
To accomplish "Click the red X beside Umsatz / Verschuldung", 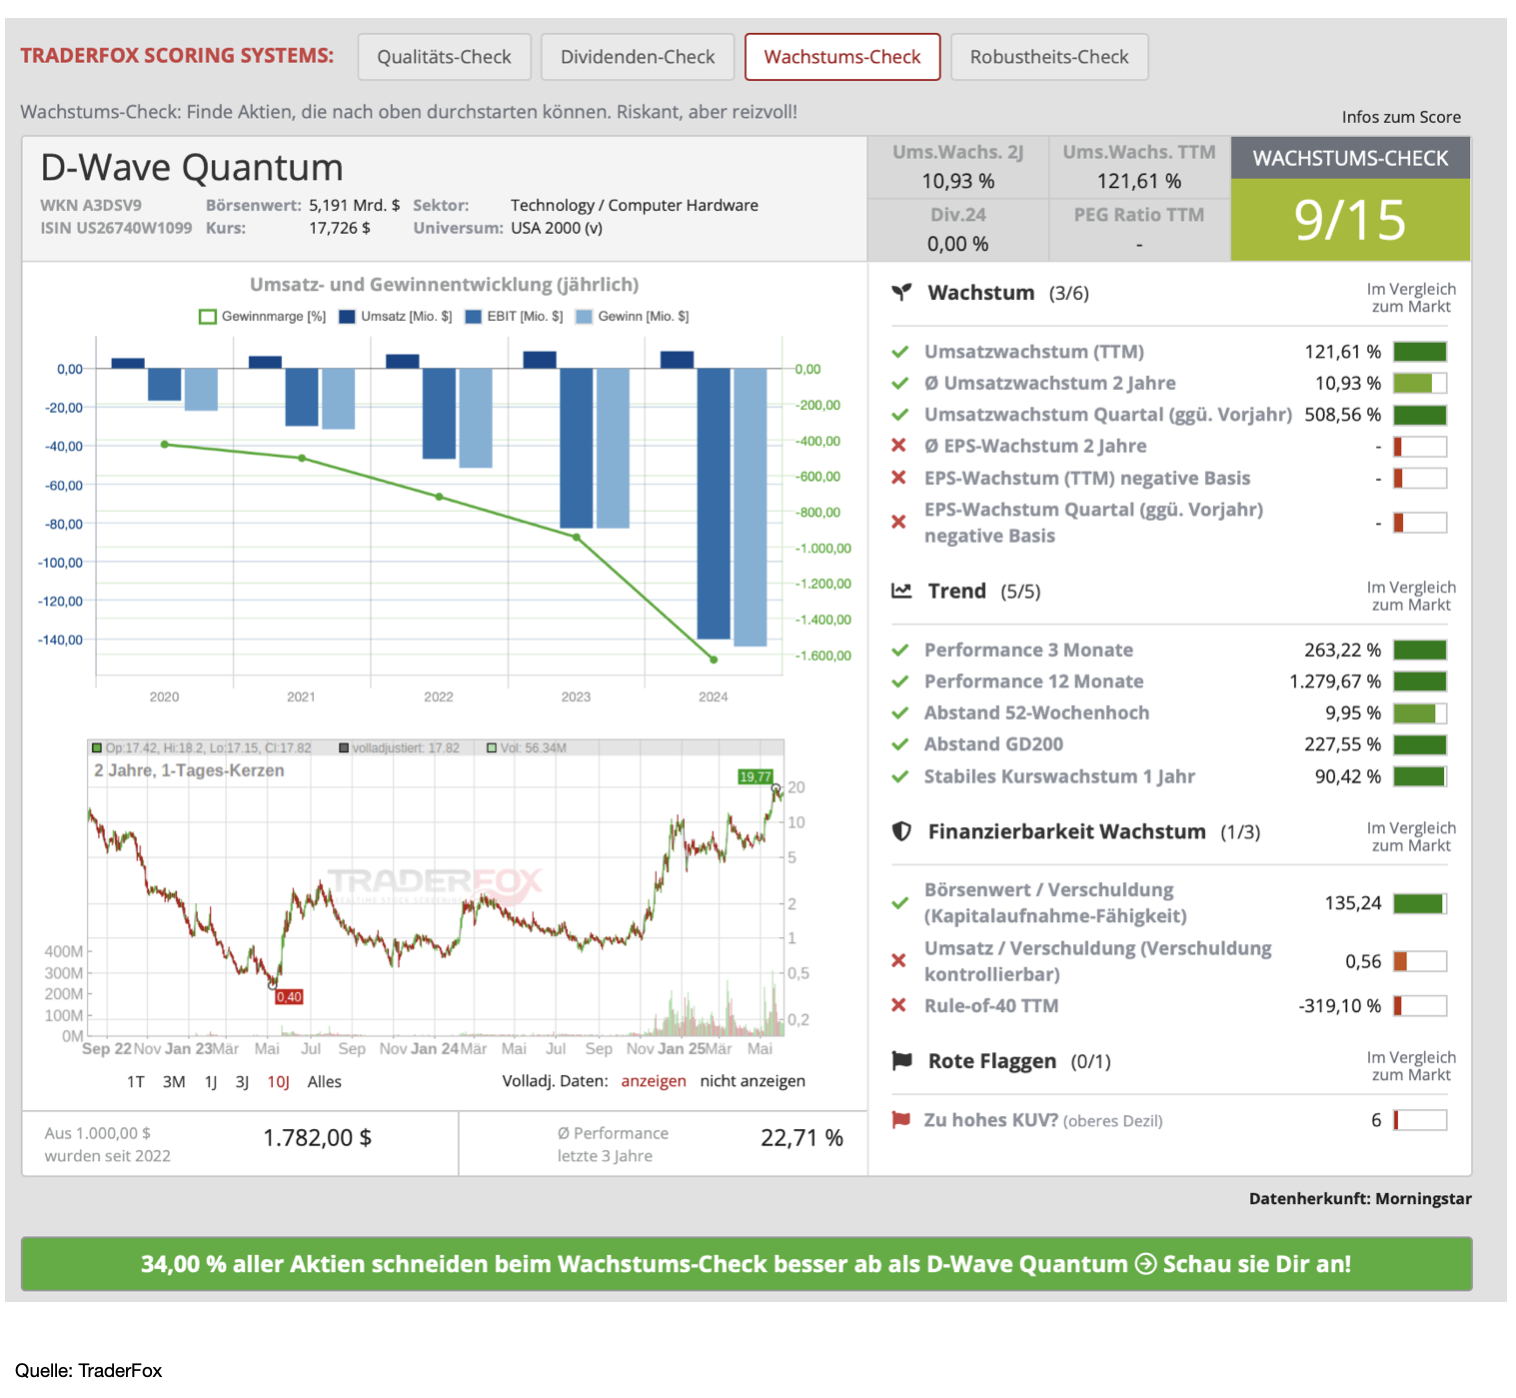I will (x=899, y=961).
